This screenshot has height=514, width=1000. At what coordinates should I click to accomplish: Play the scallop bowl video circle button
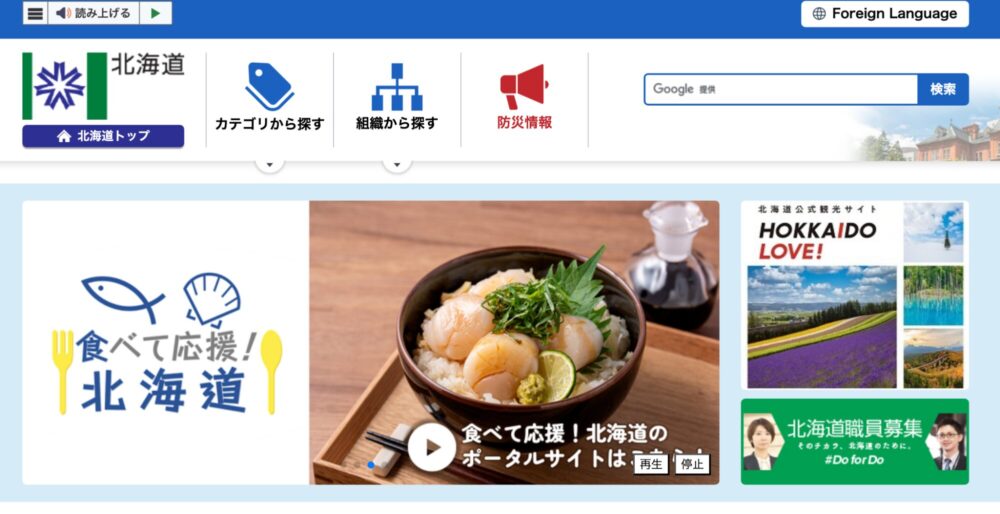pos(432,447)
